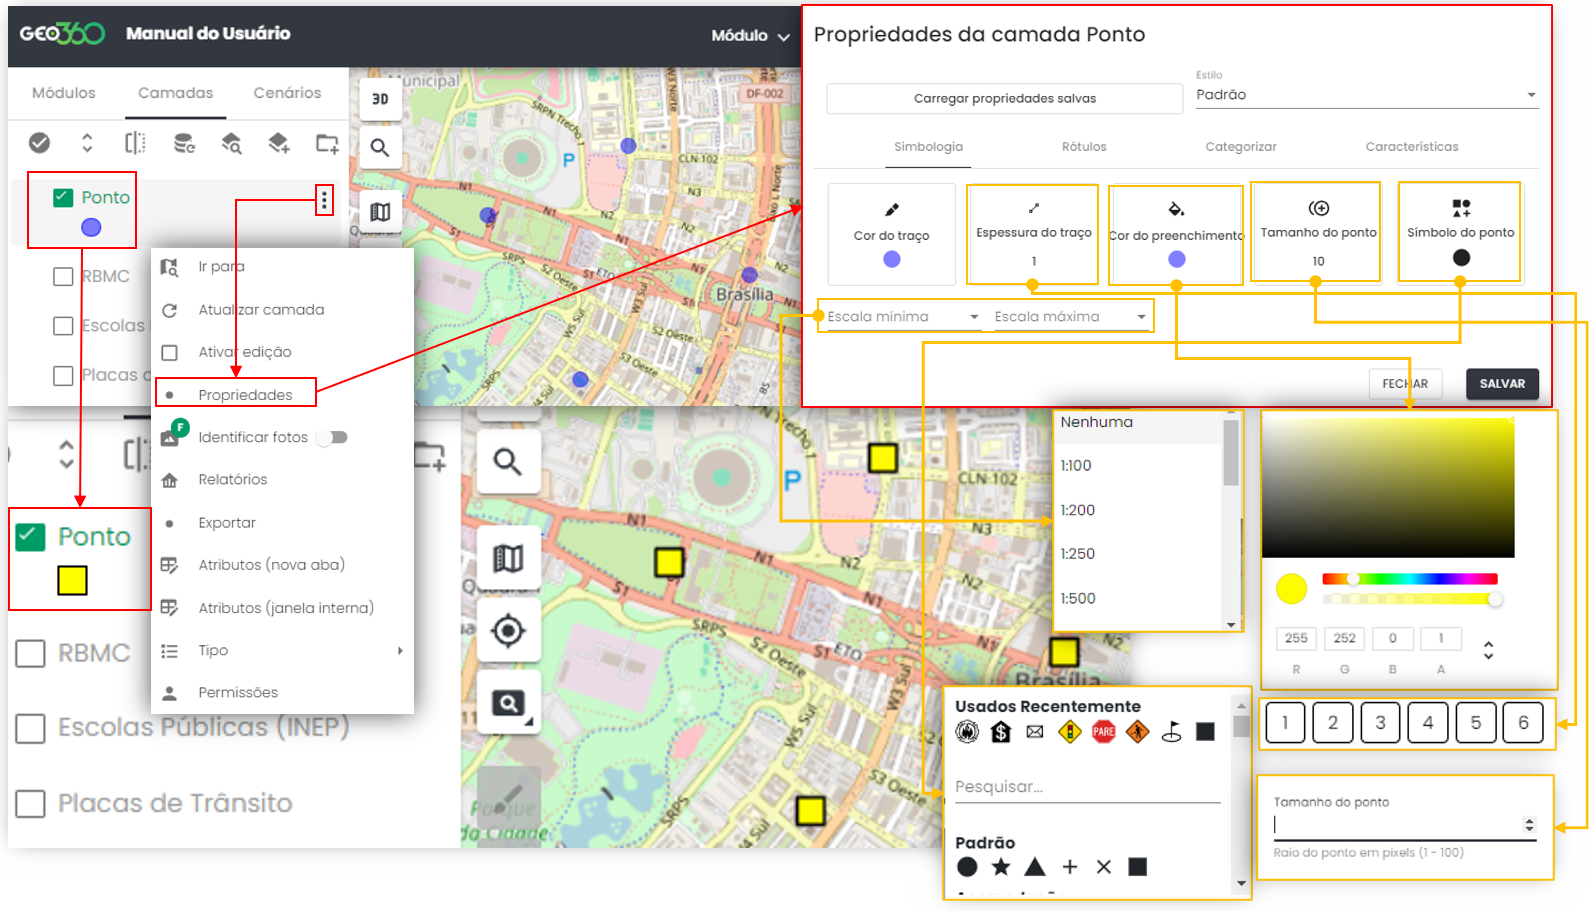Click the Pesquisar symbol search field
The height and width of the screenshot is (911, 1591).
[x=1087, y=788]
